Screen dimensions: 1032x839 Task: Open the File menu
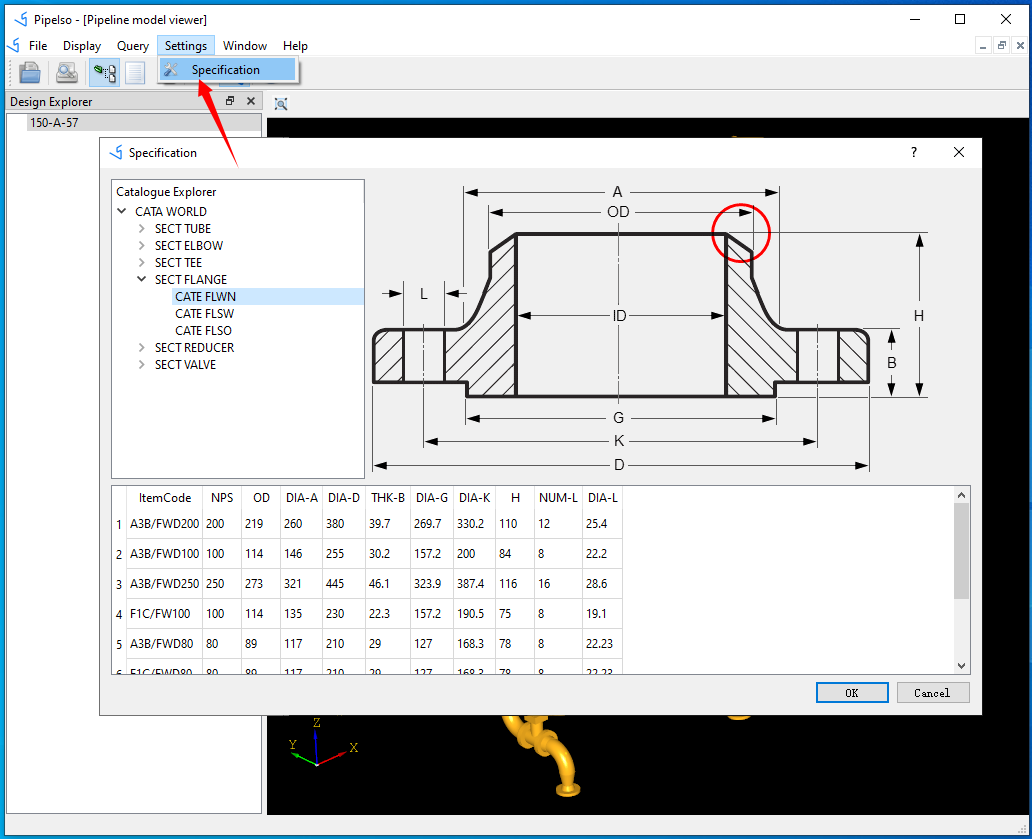coord(38,45)
